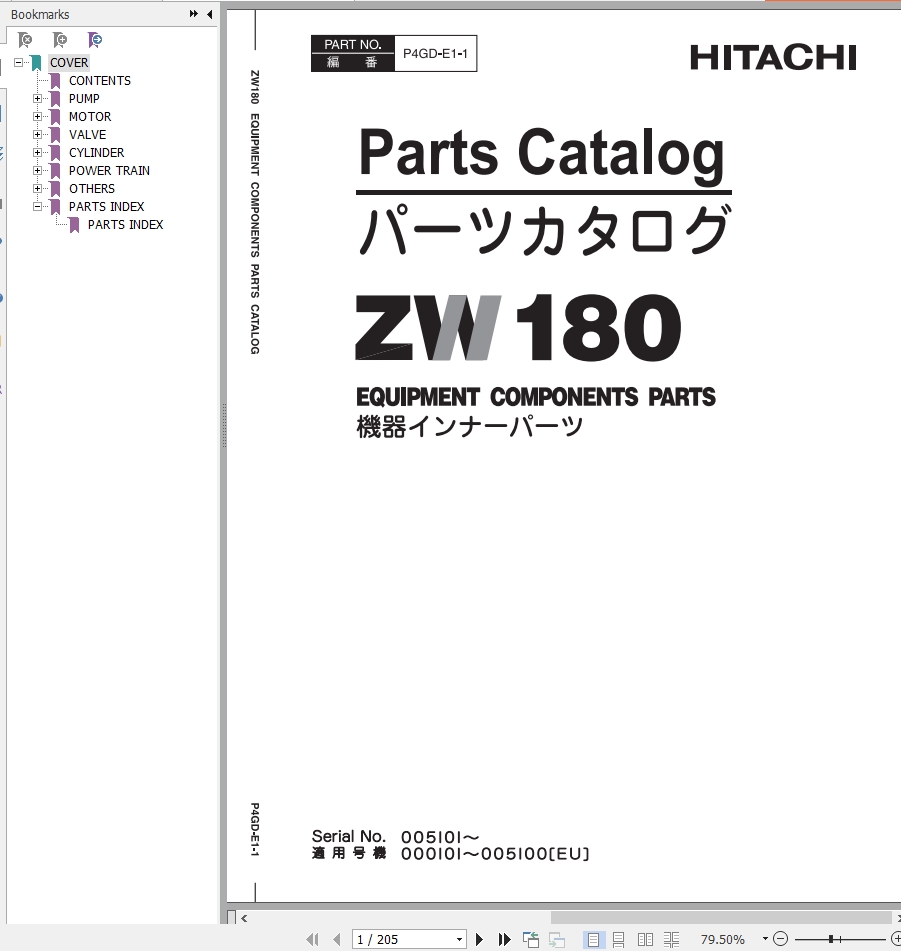Click the horizontal scrollbar under the page
Viewport: 901px width, 951px height.
point(721,918)
